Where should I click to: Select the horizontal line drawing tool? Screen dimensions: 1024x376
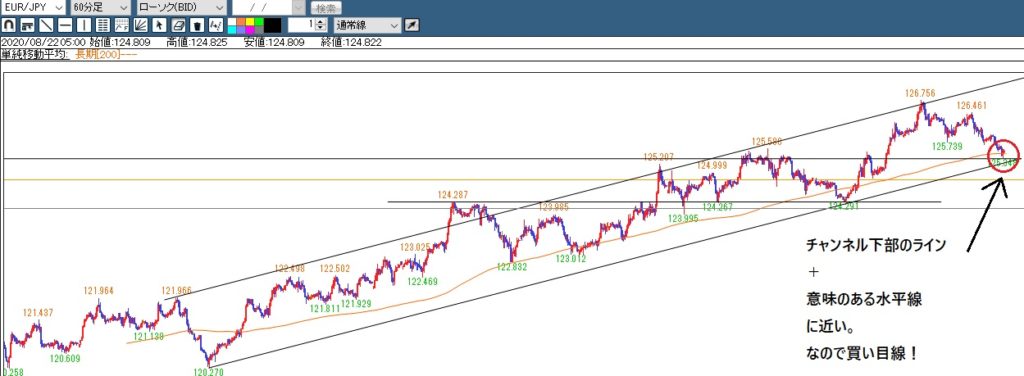(65, 25)
